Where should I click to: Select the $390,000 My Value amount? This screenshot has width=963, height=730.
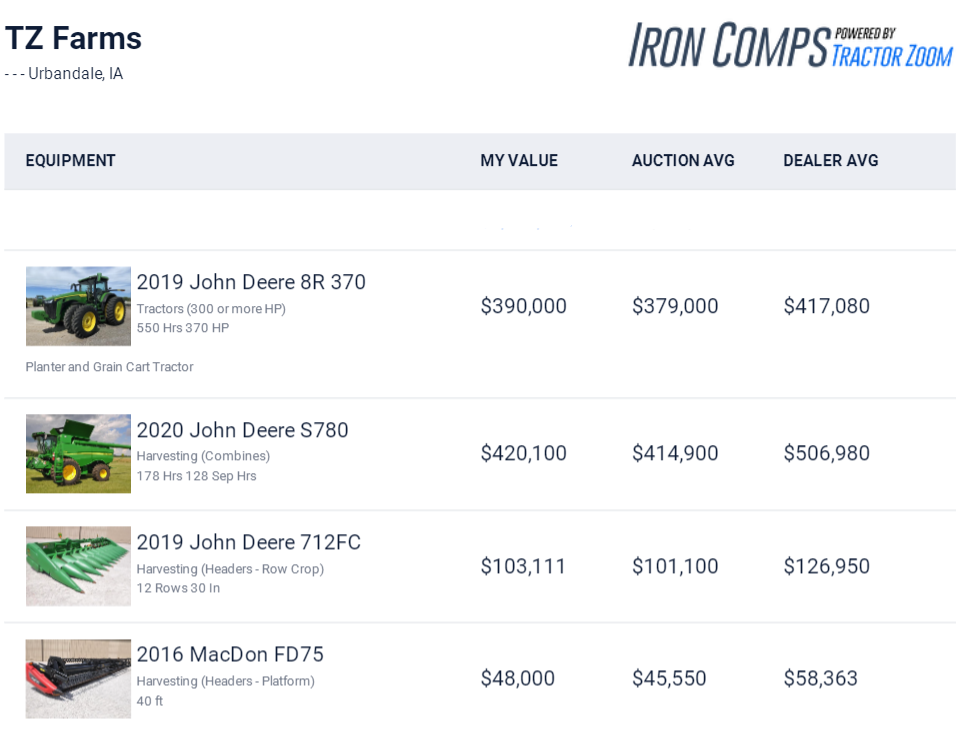click(x=523, y=306)
